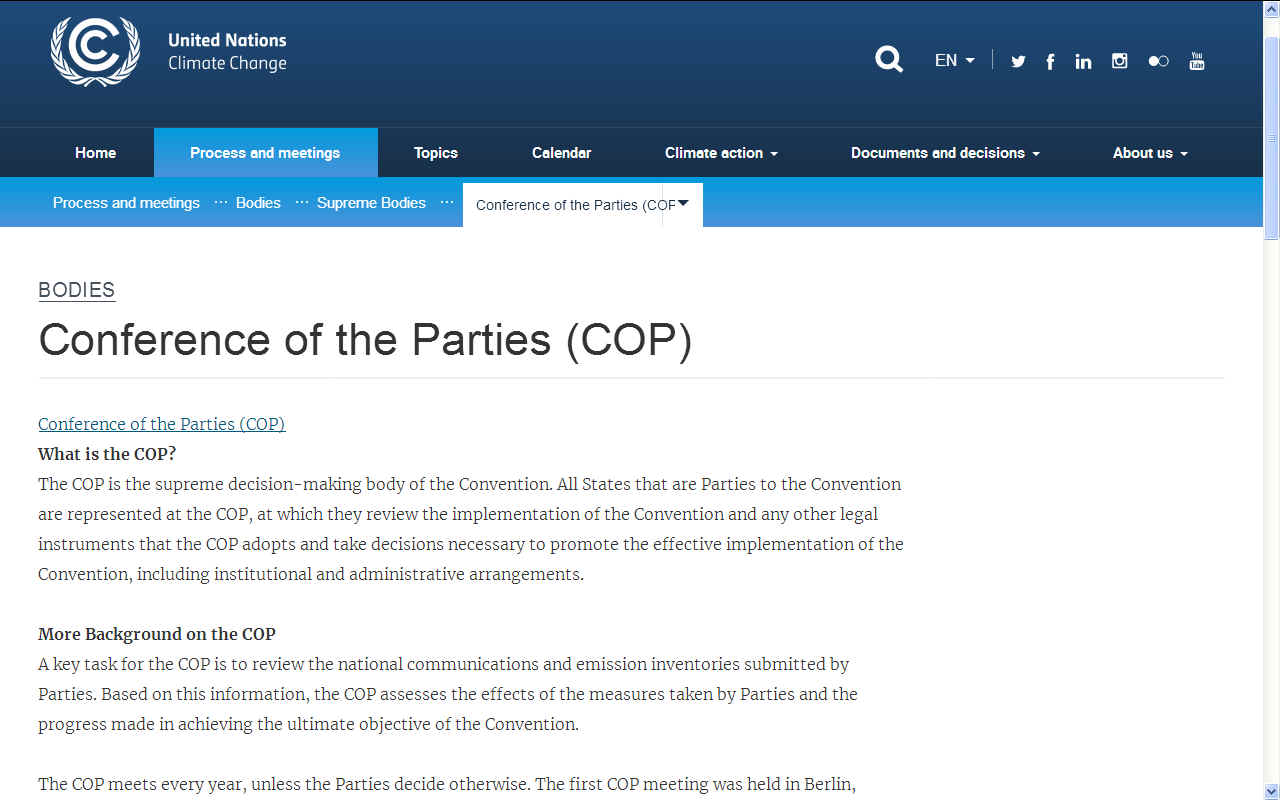Image resolution: width=1280 pixels, height=800 pixels.
Task: Click the BODIES heading link
Action: [x=77, y=290]
